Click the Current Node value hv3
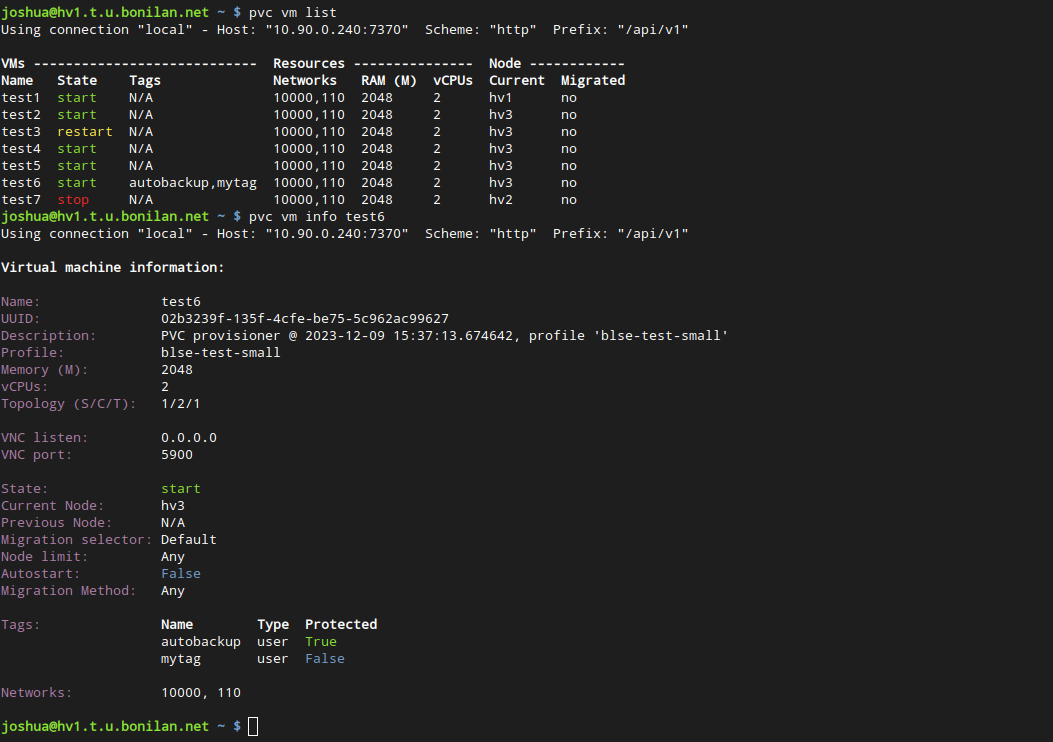1053x742 pixels. click(173, 505)
